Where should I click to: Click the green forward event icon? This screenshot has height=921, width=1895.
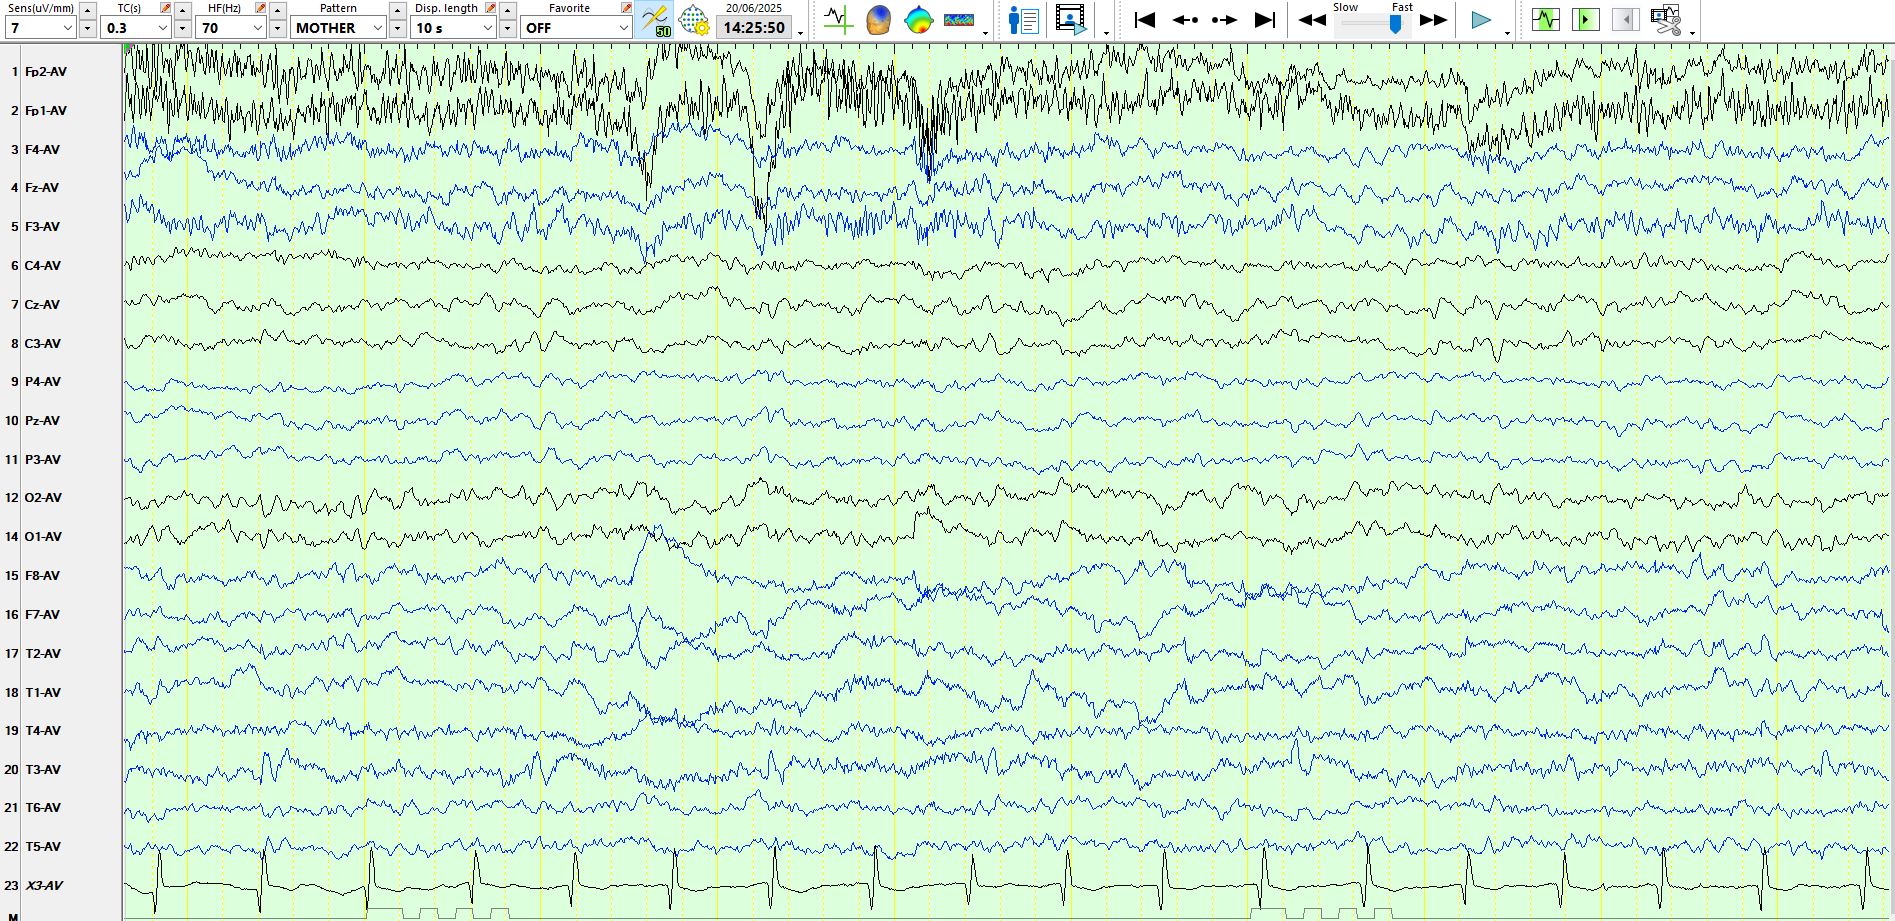(1585, 20)
